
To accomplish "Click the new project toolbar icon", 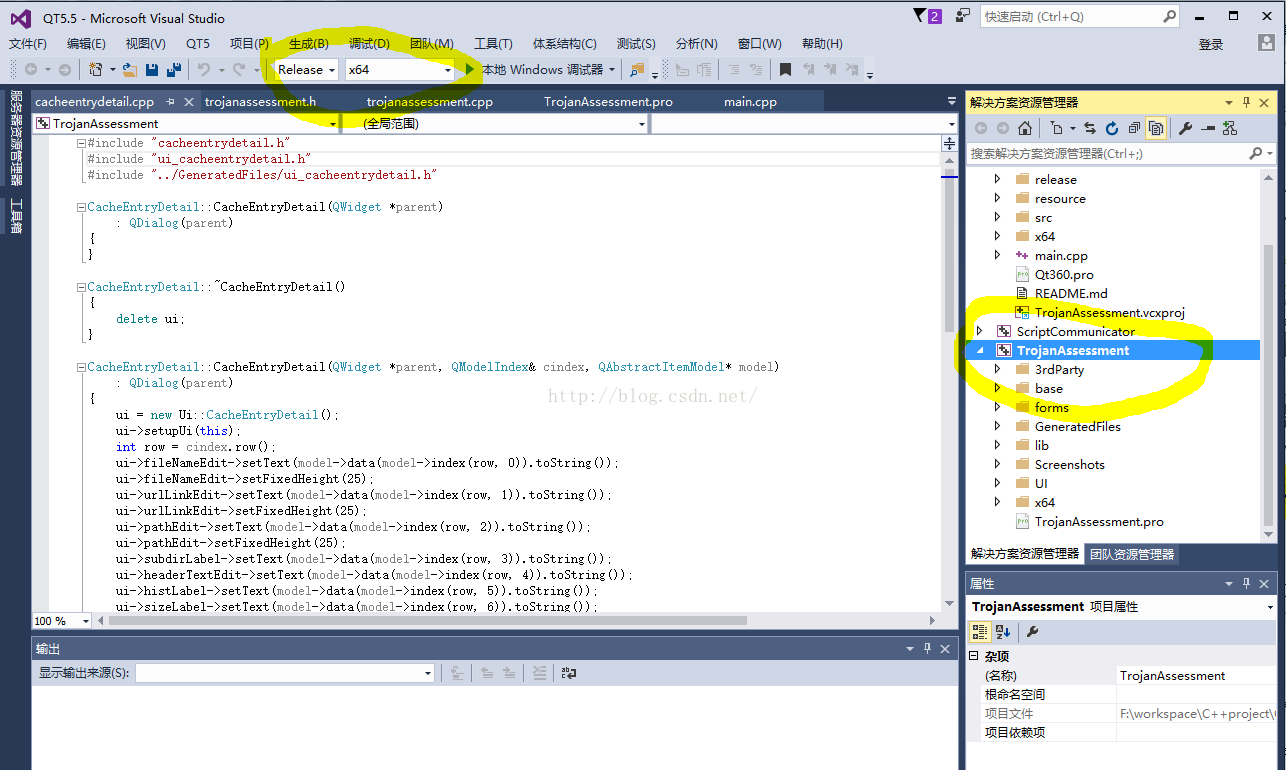I will [95, 70].
